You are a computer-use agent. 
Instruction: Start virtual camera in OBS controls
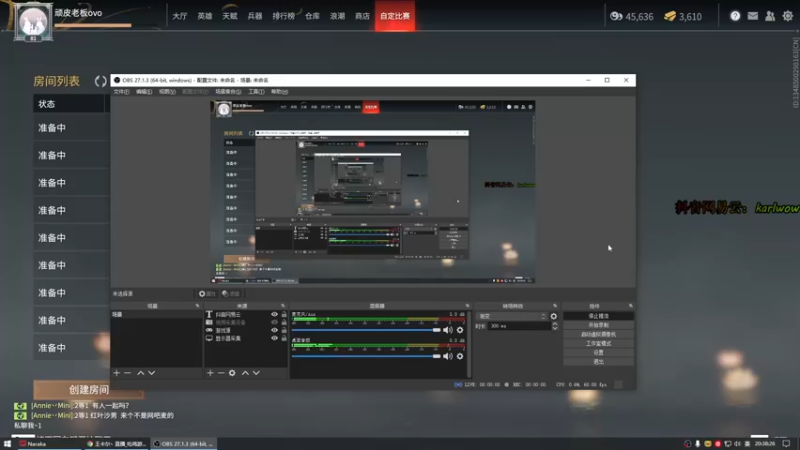tap(598, 334)
